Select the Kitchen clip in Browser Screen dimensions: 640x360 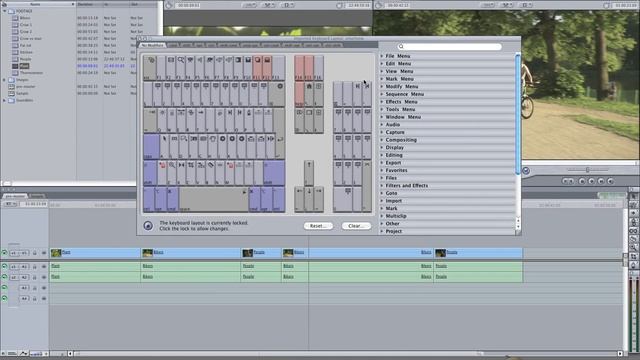coord(26,52)
